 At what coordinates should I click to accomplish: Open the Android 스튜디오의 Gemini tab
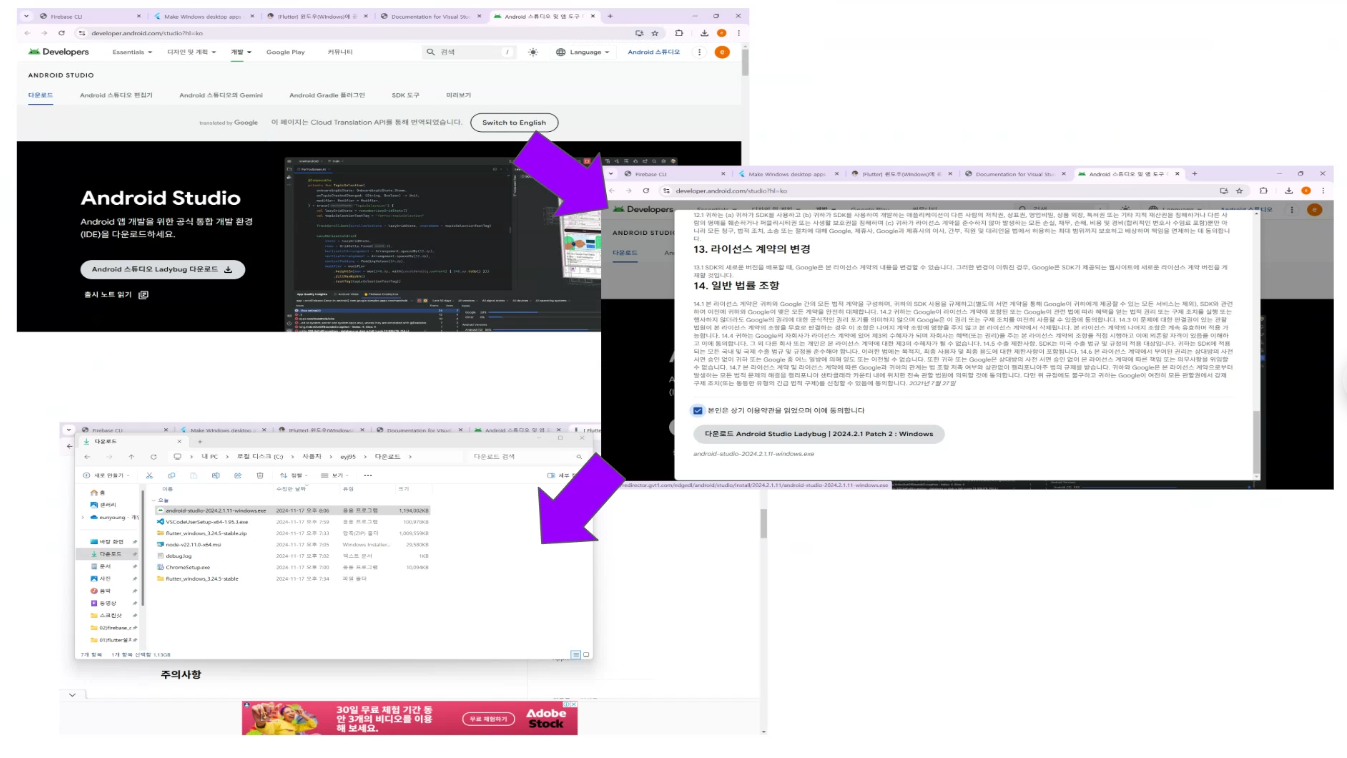coord(221,95)
